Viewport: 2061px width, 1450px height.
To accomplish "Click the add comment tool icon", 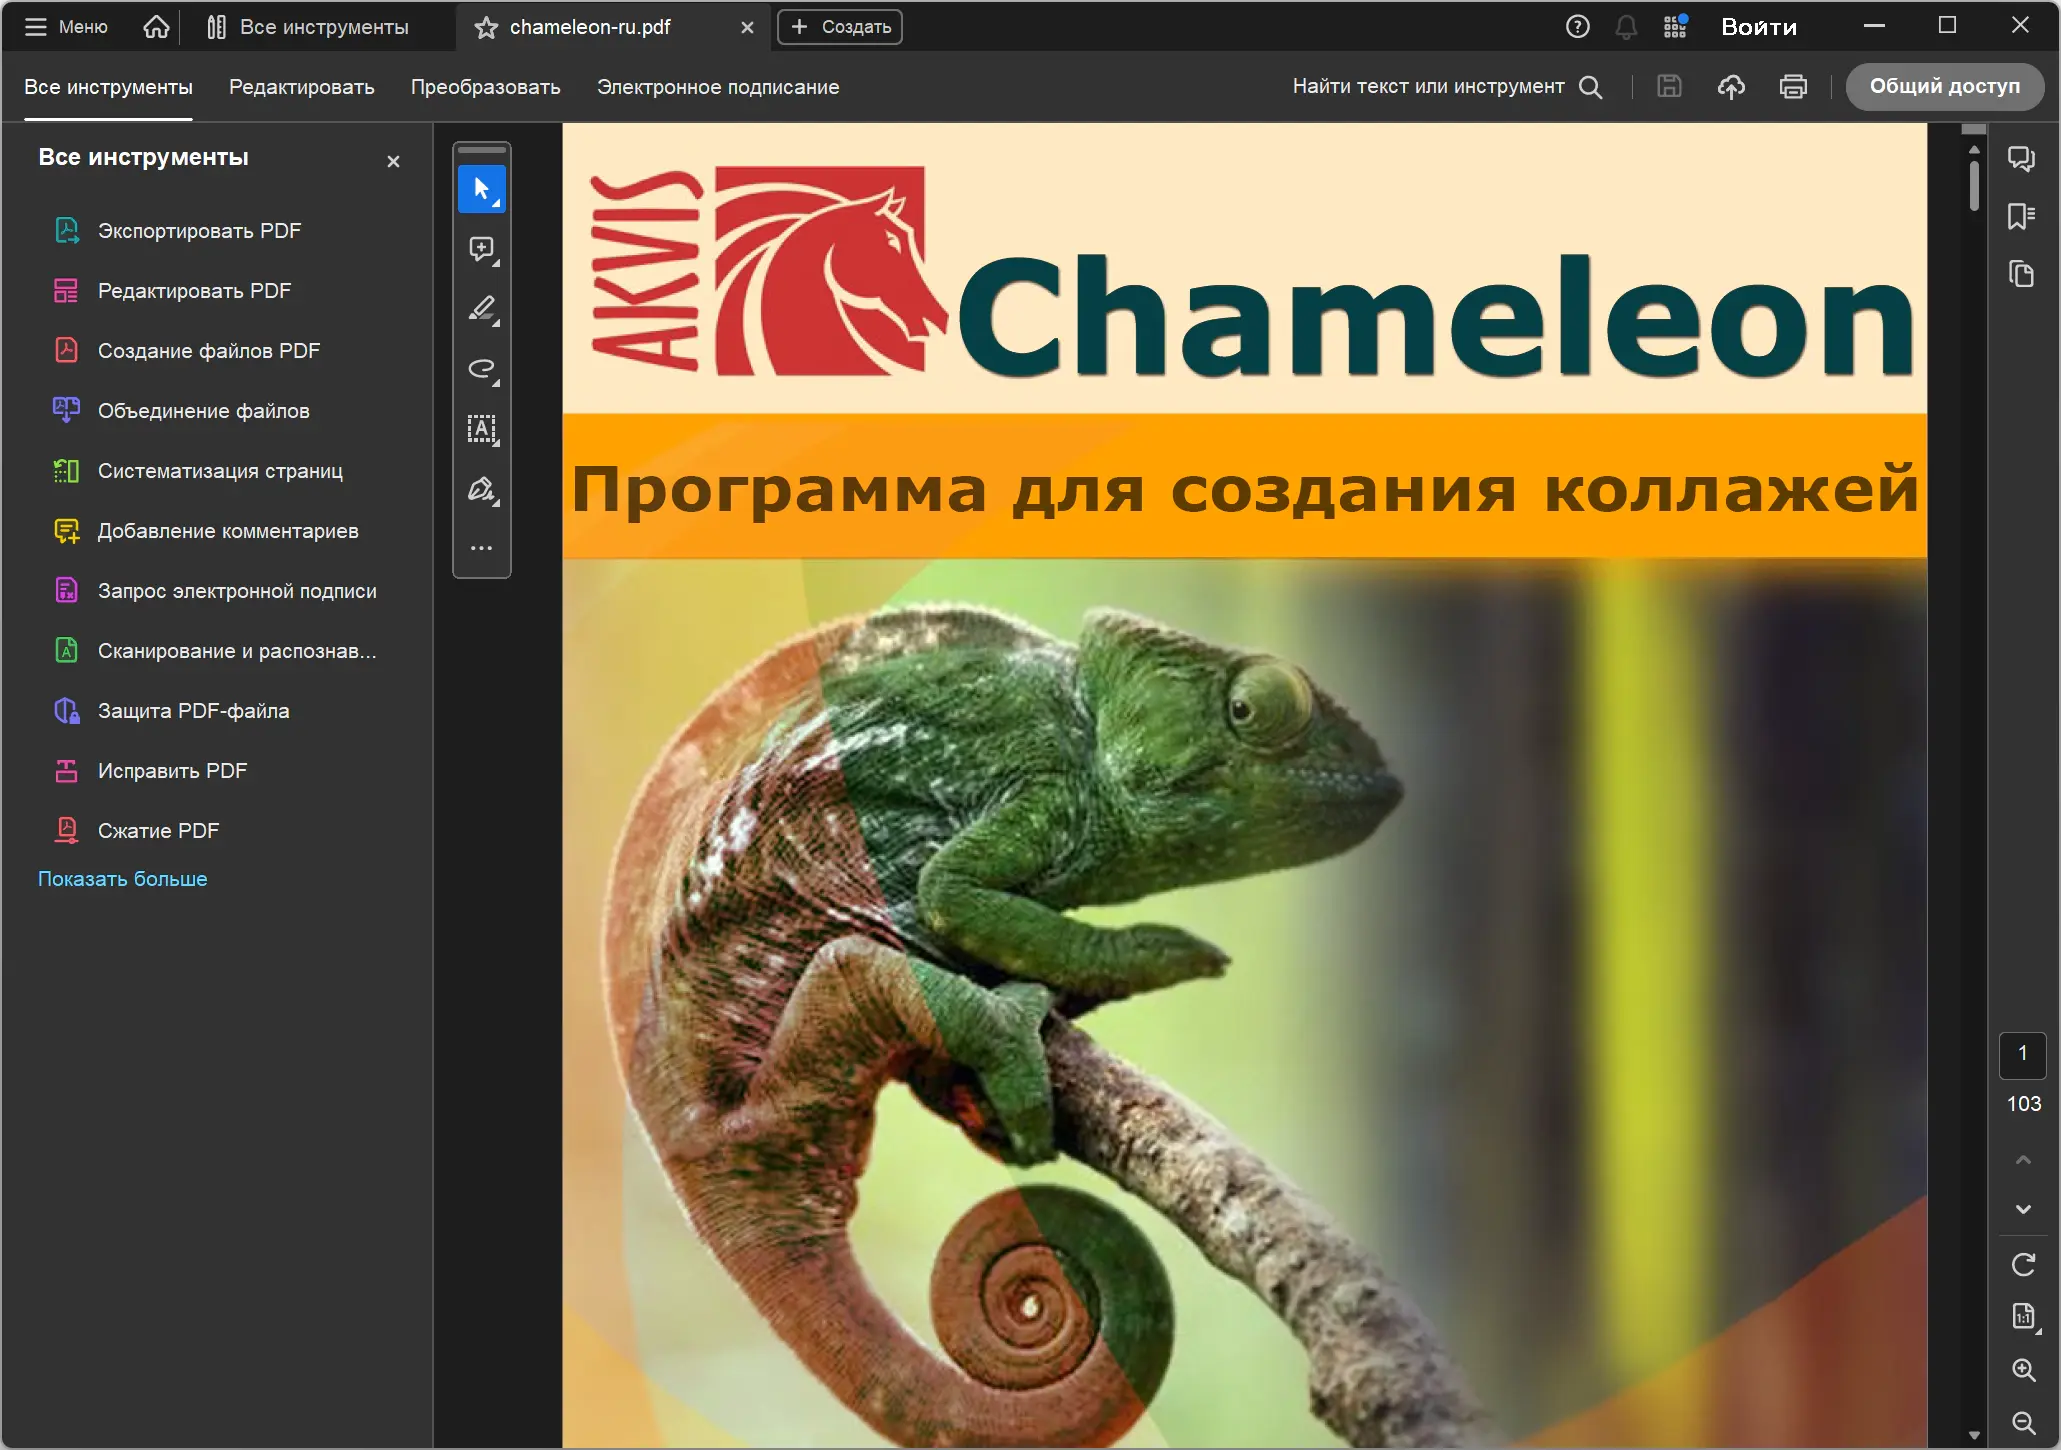I will click(481, 248).
